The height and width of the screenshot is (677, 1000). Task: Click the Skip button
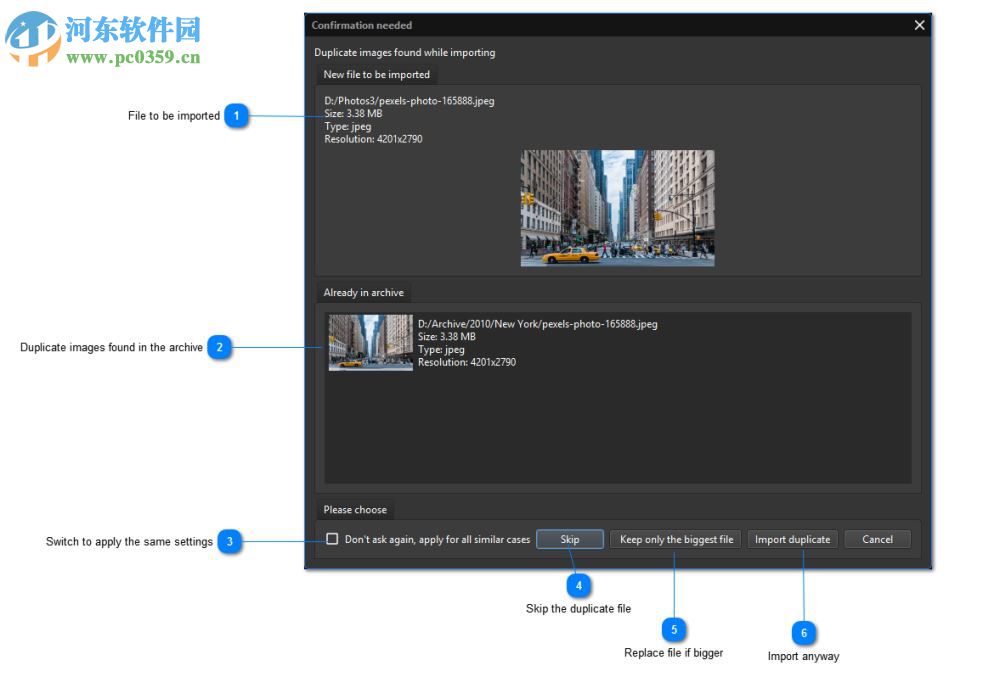(569, 539)
